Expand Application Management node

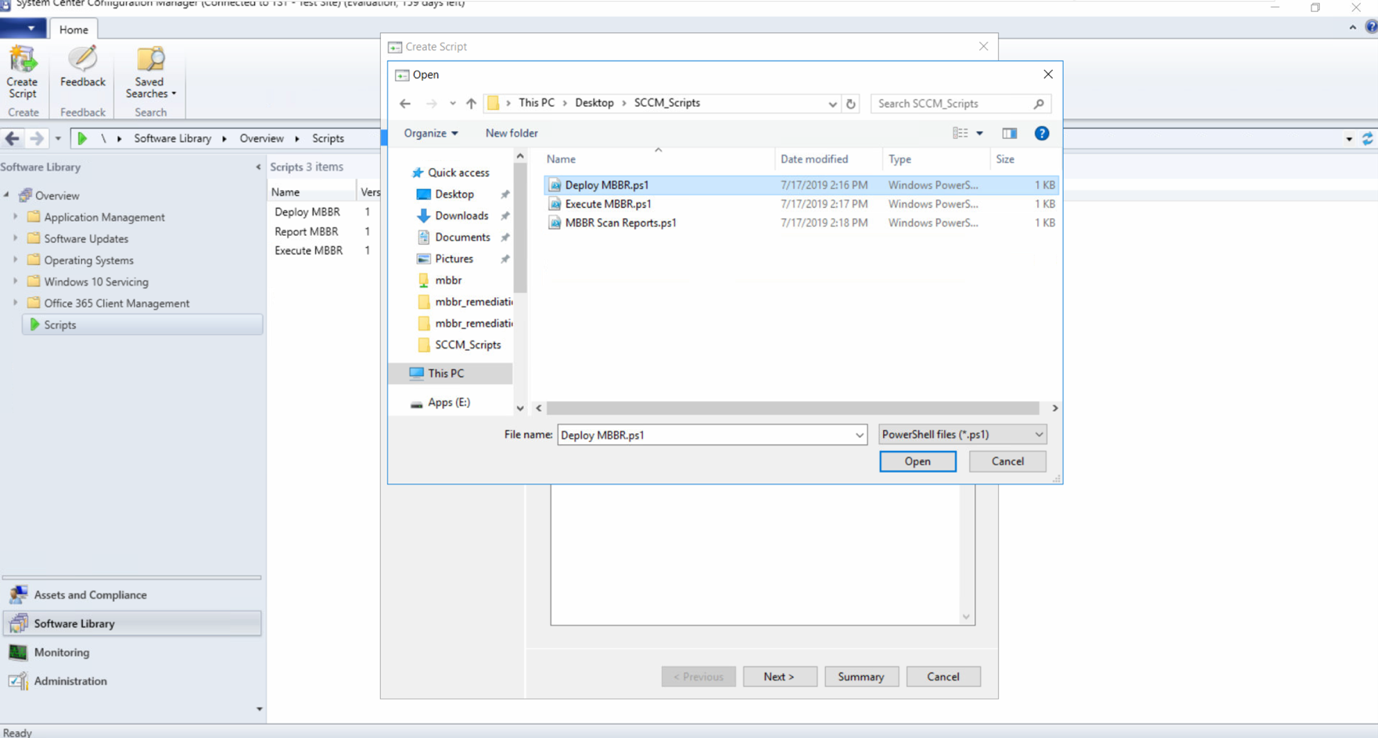tap(15, 217)
